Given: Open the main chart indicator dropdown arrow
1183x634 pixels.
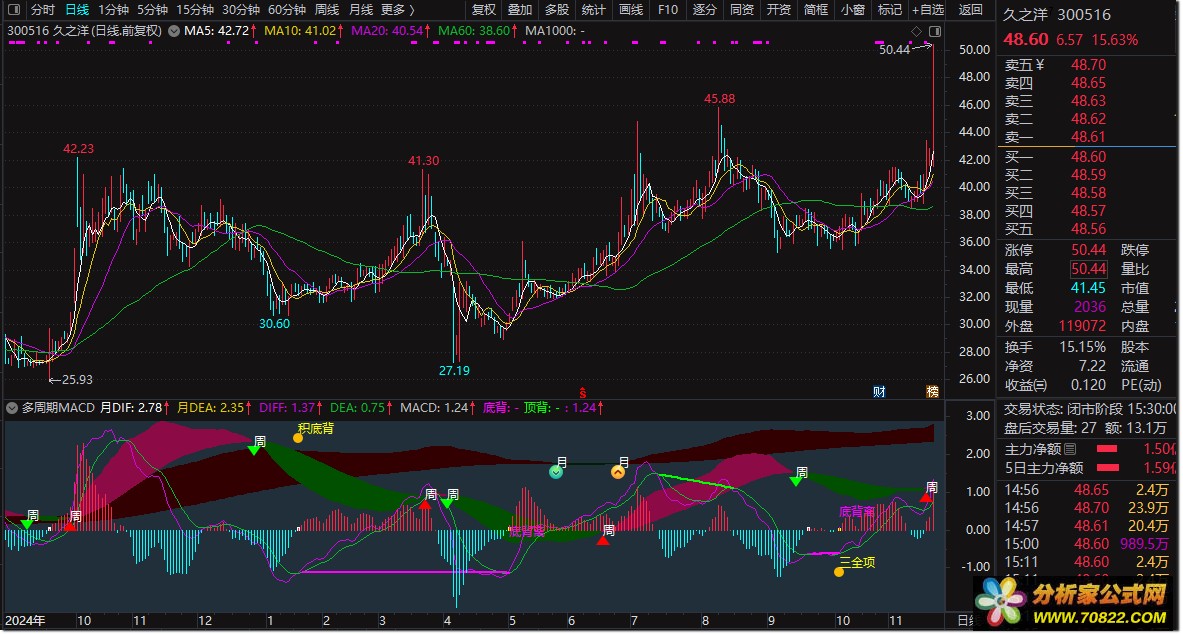Looking at the screenshot, I should (174, 30).
